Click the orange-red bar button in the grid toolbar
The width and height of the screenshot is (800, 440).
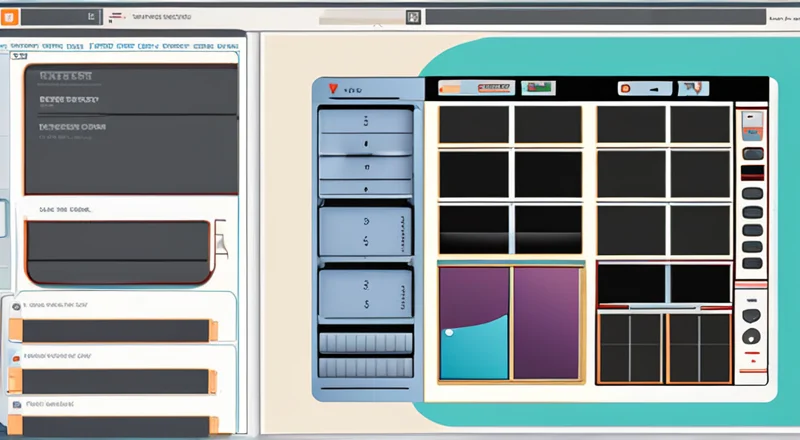coord(484,89)
